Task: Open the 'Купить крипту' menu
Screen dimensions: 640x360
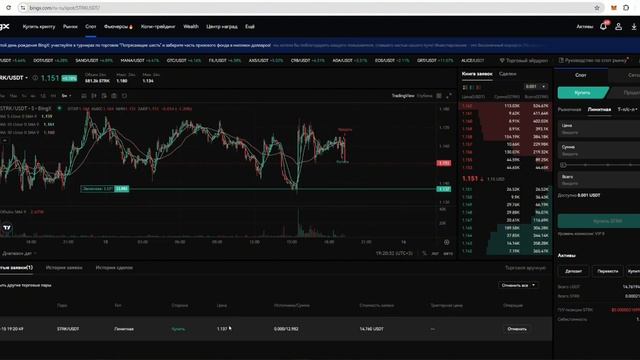Action: click(39, 27)
